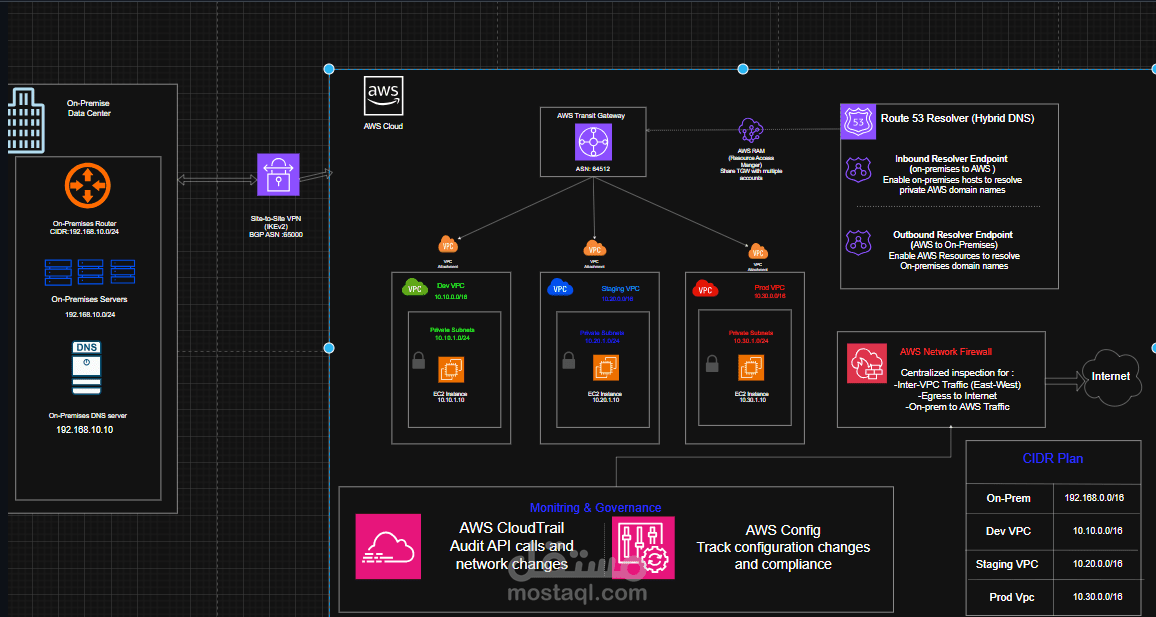This screenshot has height=617, width=1156.
Task: Select the 'AWS Network Firewall' red title
Action: coord(948,352)
